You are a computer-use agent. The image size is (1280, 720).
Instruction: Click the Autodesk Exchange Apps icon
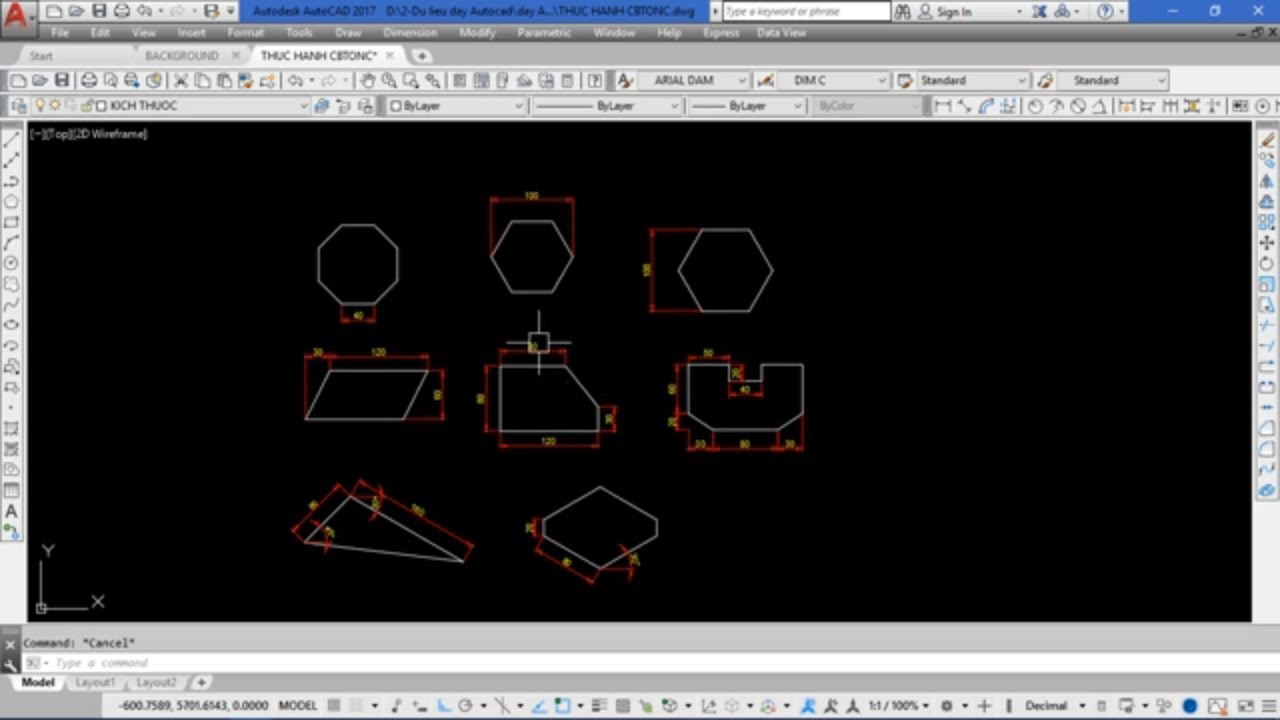[1041, 11]
